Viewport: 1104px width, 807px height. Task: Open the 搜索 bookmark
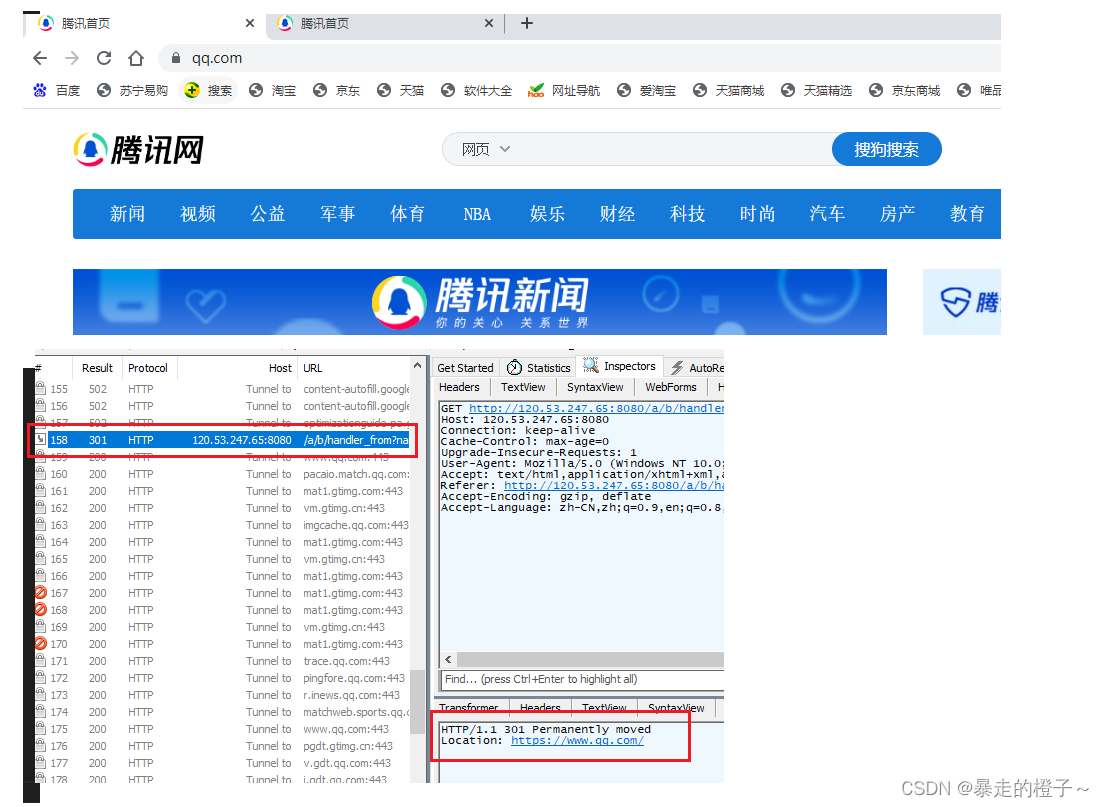[208, 90]
